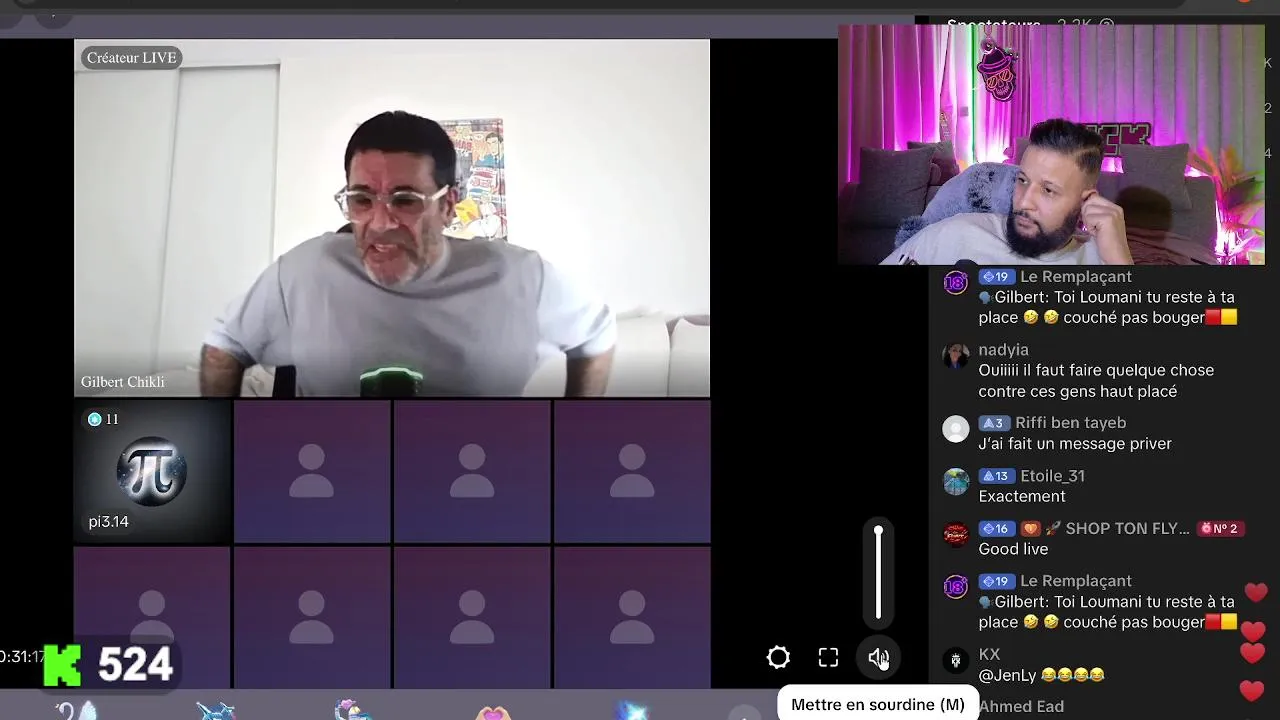Select the heart-hands gift in the gift bar
Image resolution: width=1280 pixels, height=720 pixels.
(x=493, y=713)
